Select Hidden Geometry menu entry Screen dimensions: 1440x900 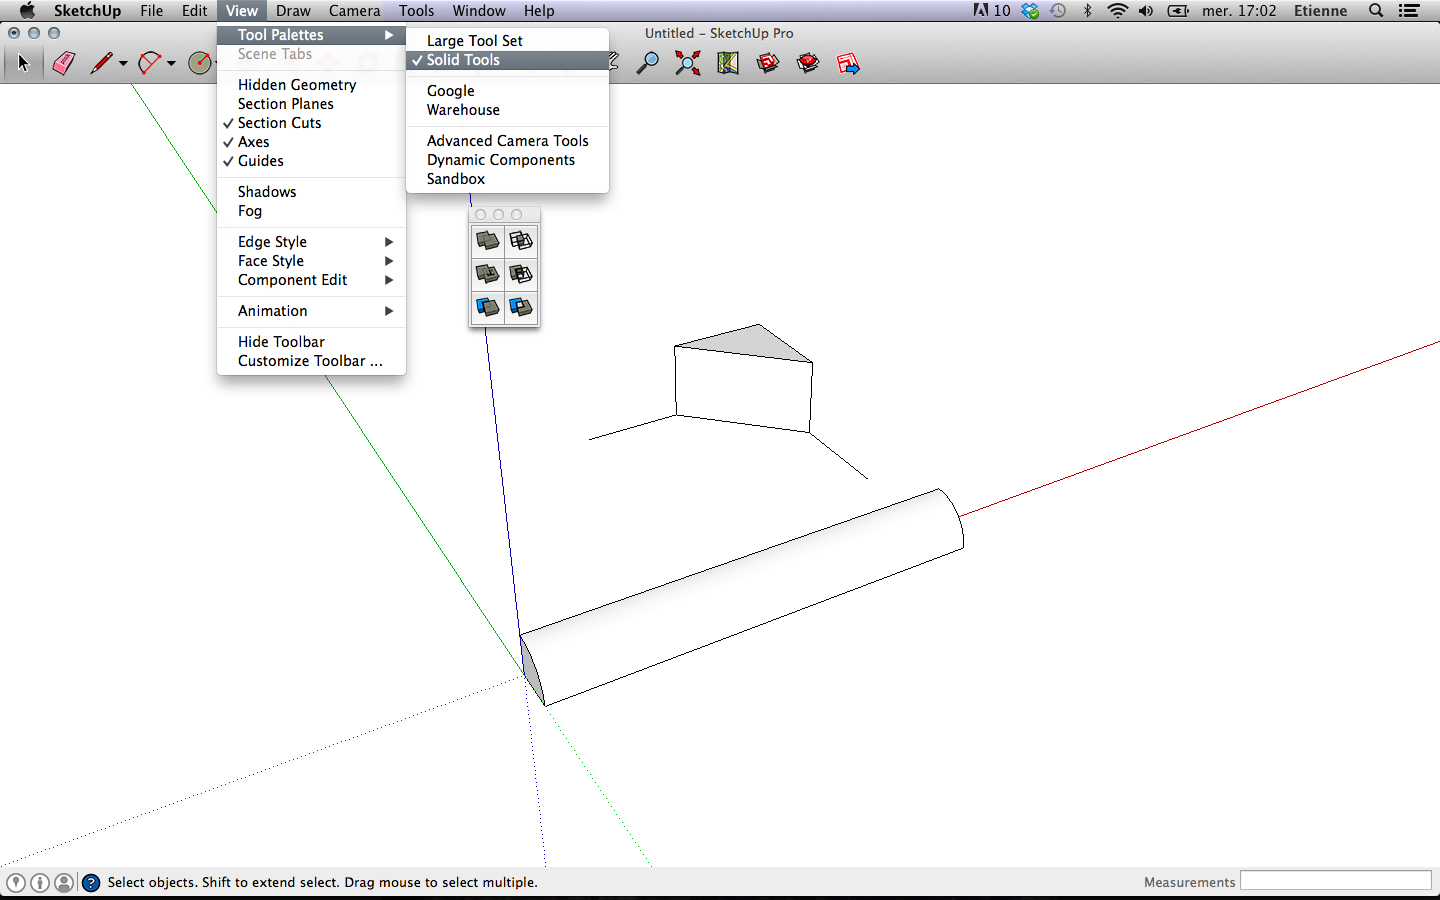[297, 85]
